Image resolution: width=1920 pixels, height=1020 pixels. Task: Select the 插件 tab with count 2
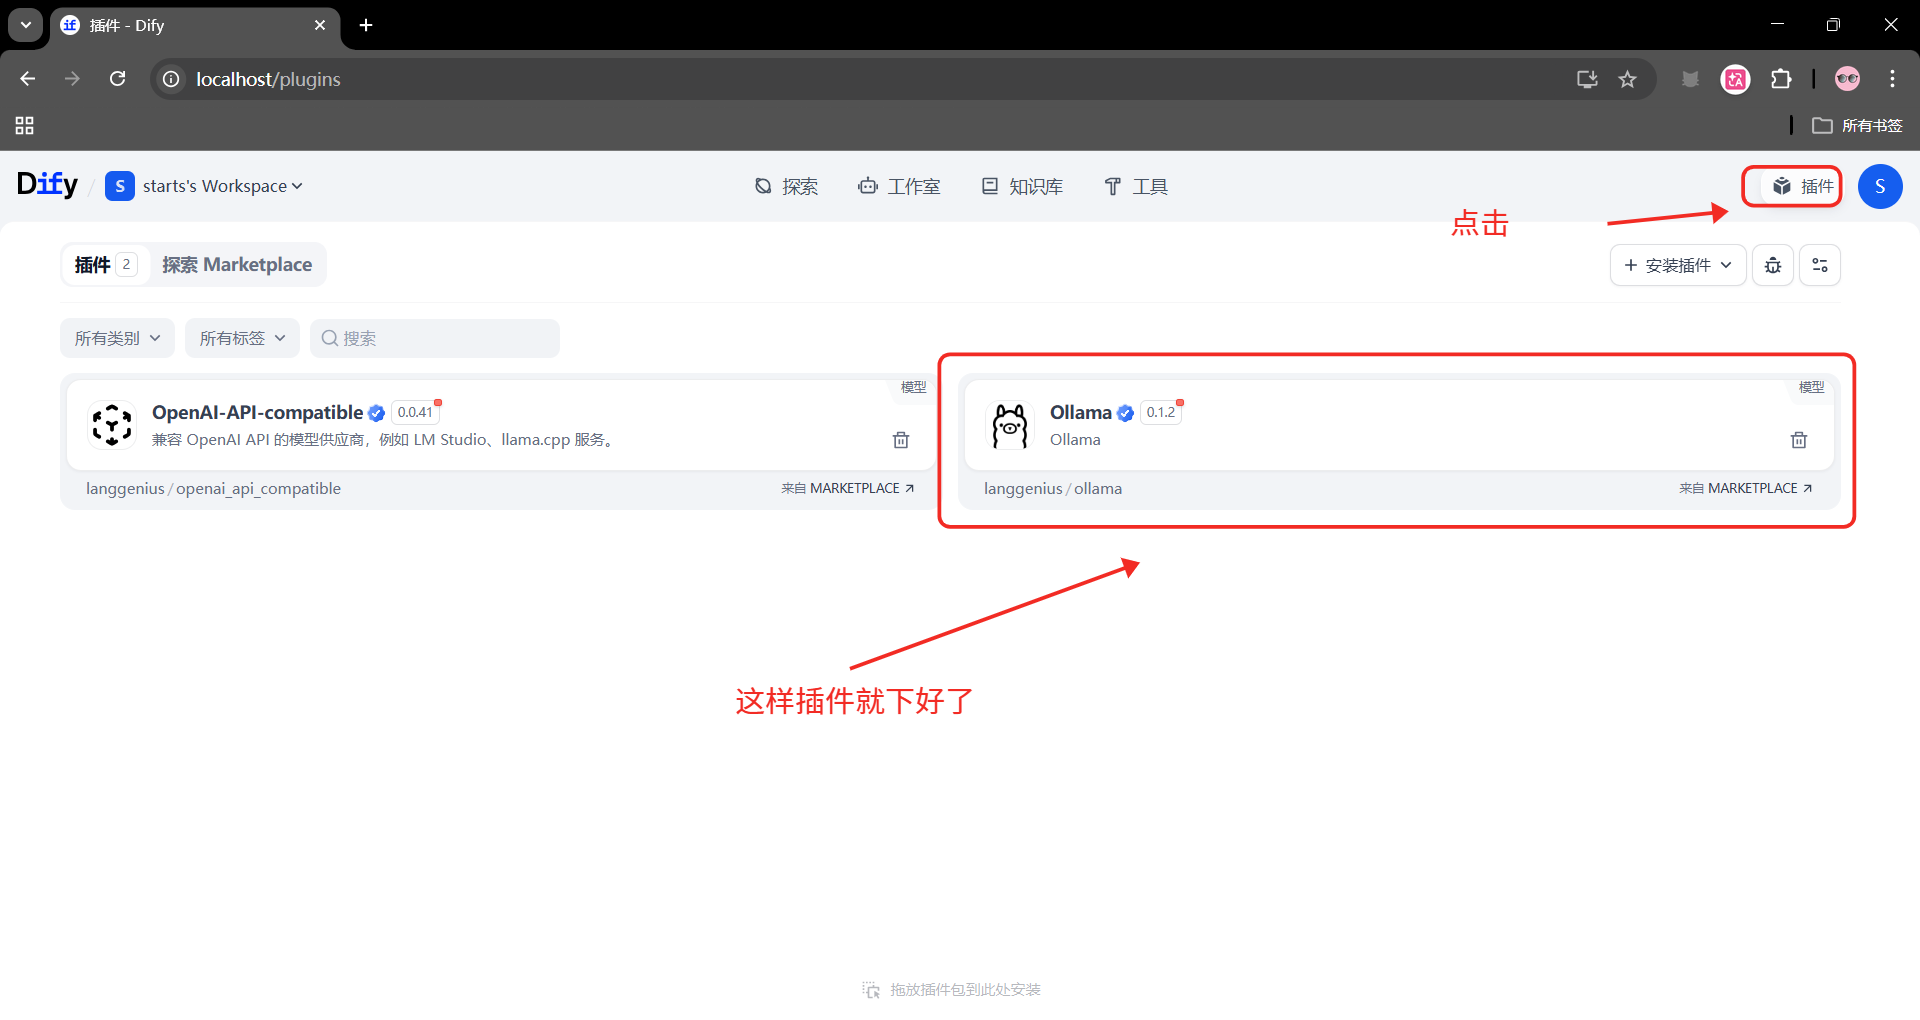pyautogui.click(x=105, y=265)
